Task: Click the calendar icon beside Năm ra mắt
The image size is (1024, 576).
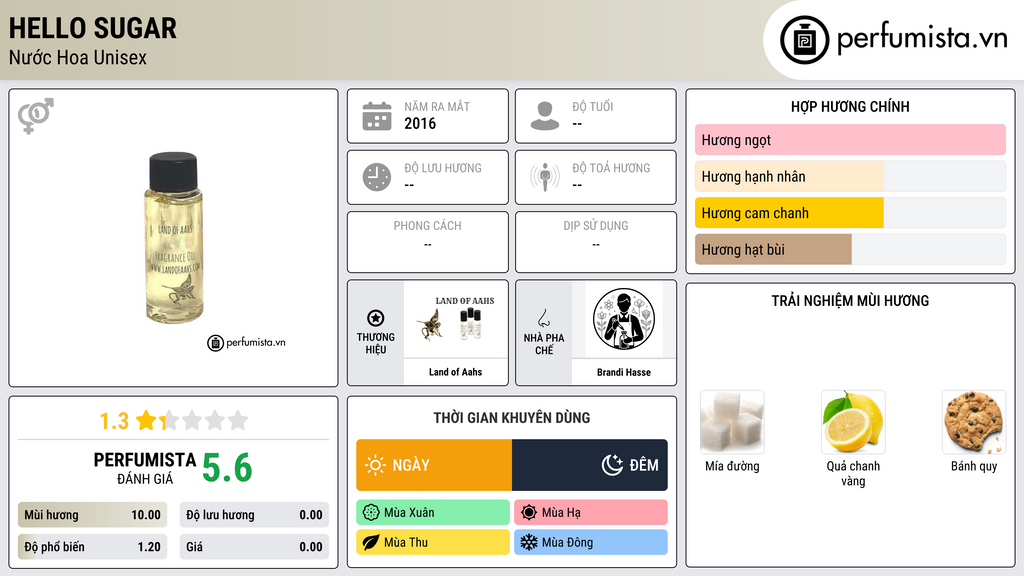Action: 377,116
